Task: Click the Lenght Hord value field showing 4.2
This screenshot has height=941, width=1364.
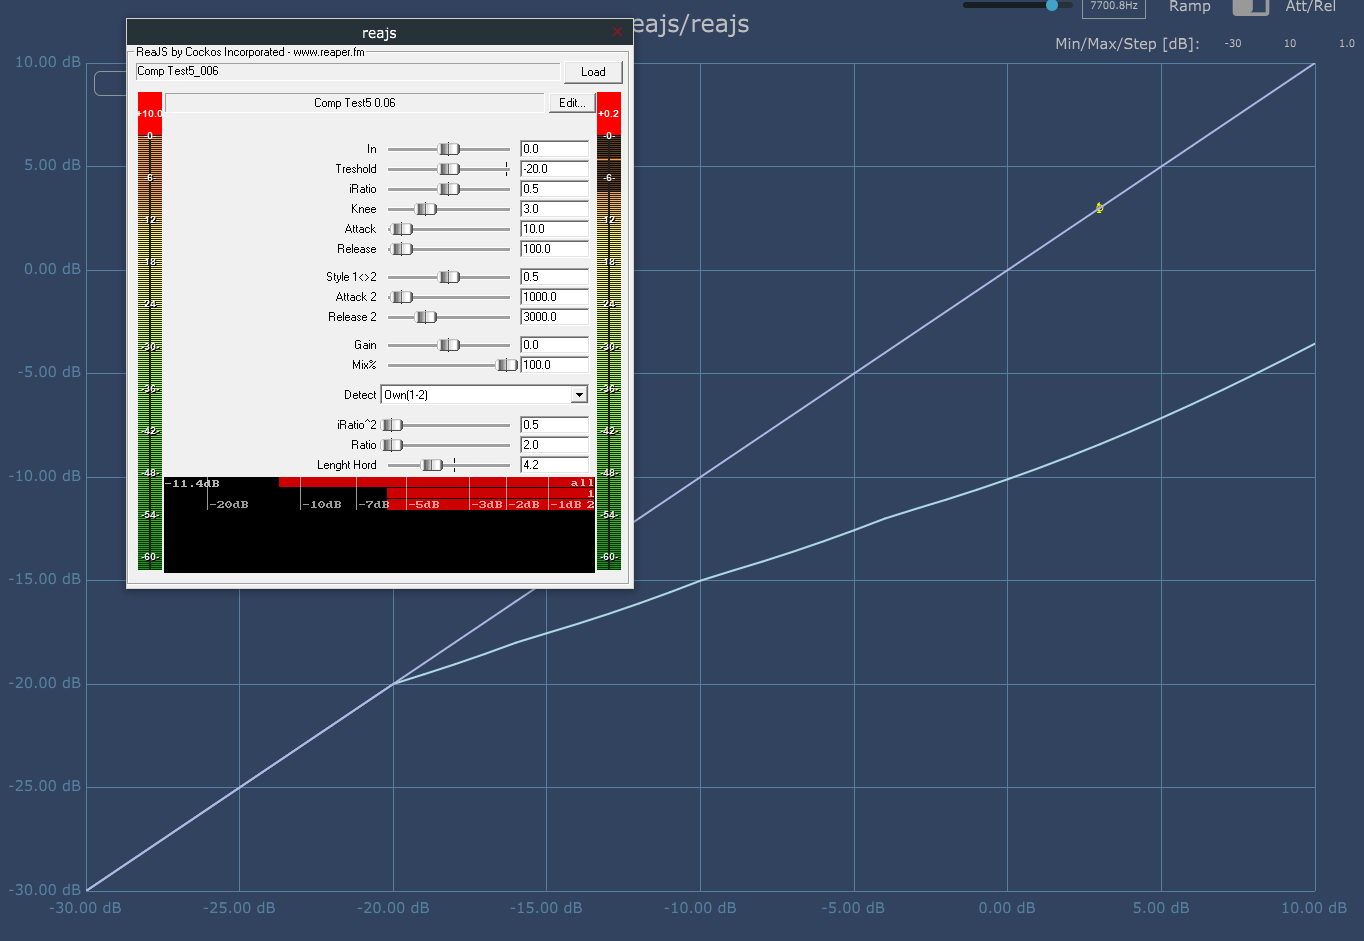Action: click(554, 465)
